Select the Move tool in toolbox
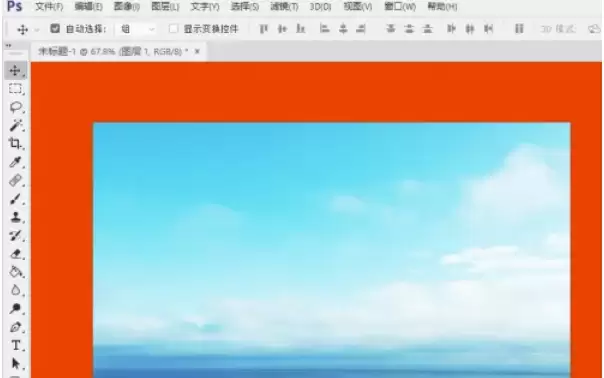The image size is (604, 378). (15, 71)
